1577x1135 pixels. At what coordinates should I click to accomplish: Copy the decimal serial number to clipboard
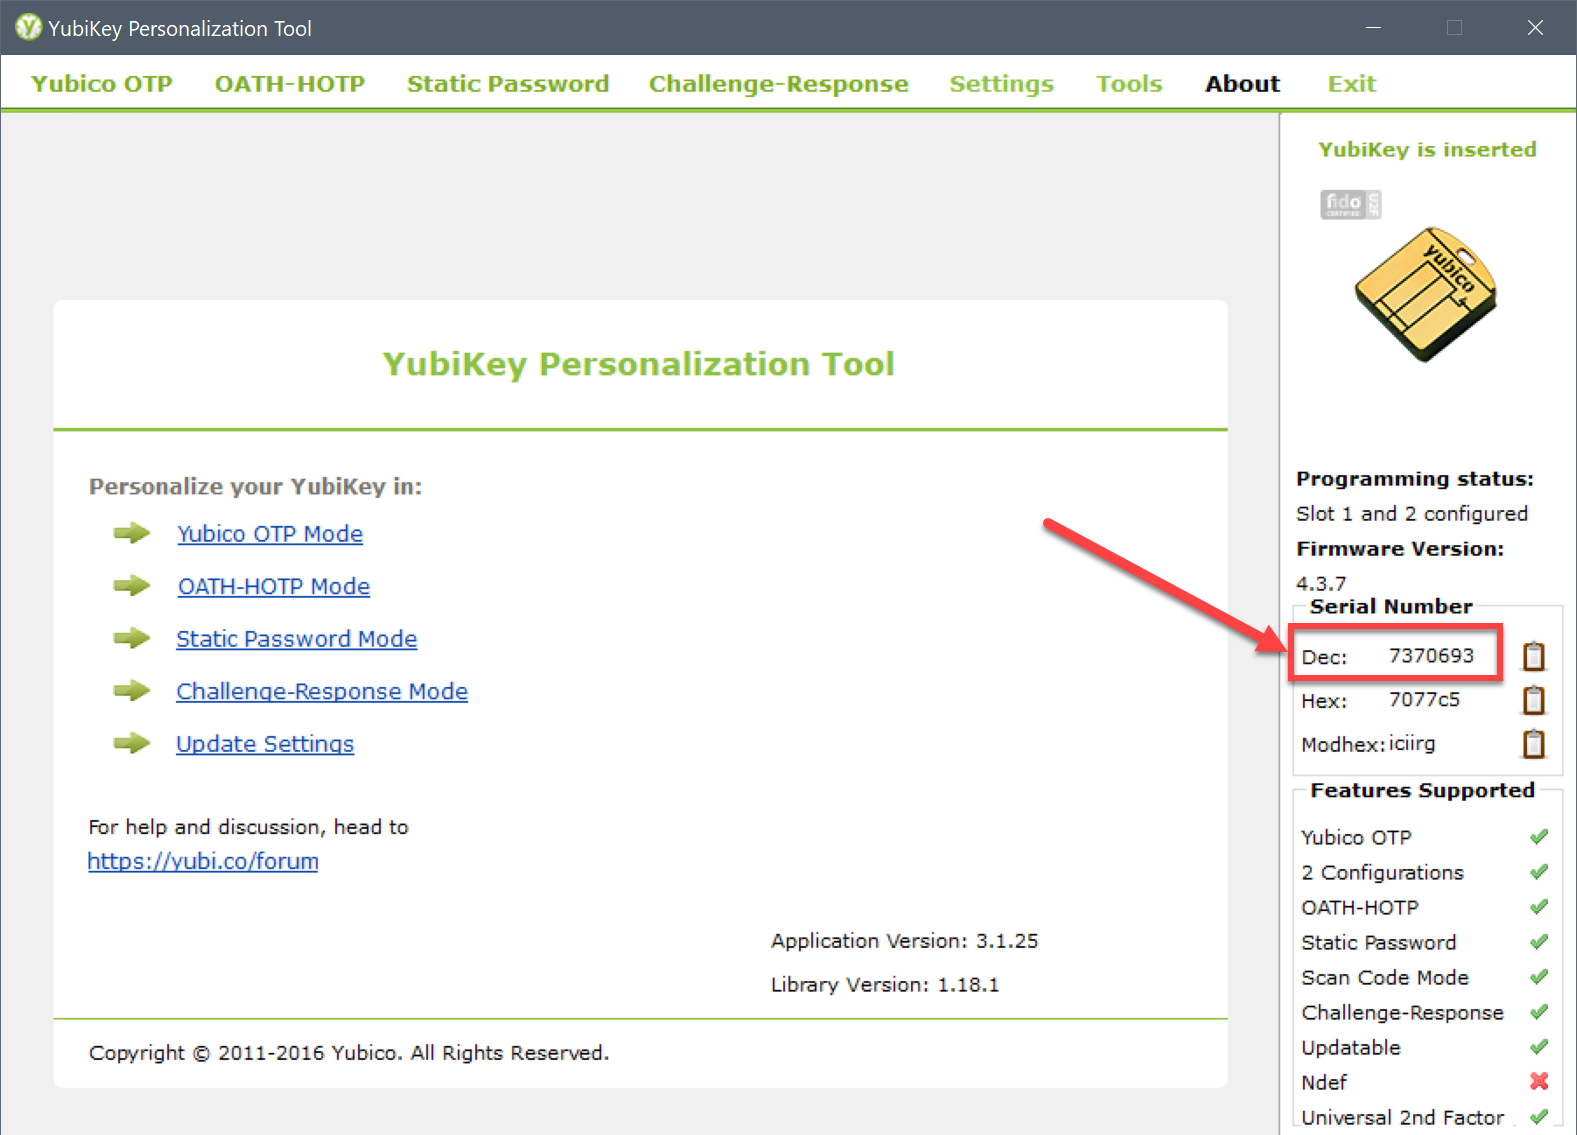click(1533, 656)
